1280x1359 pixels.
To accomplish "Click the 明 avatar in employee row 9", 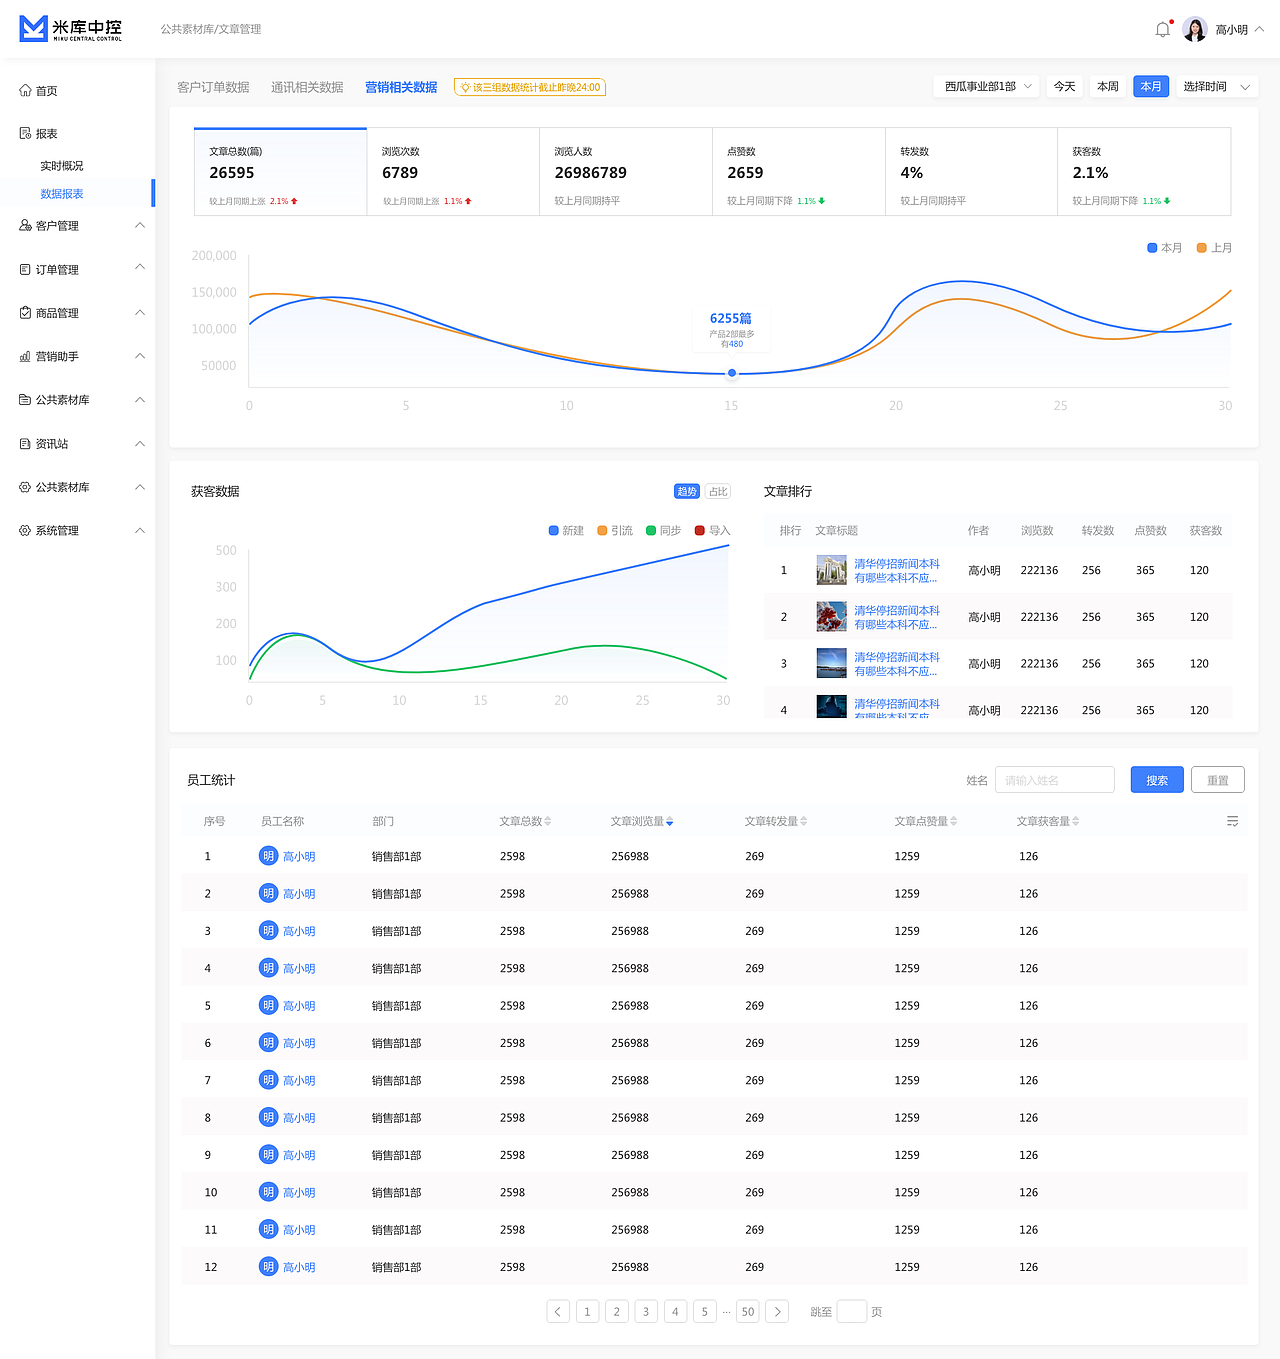I will coord(268,1155).
